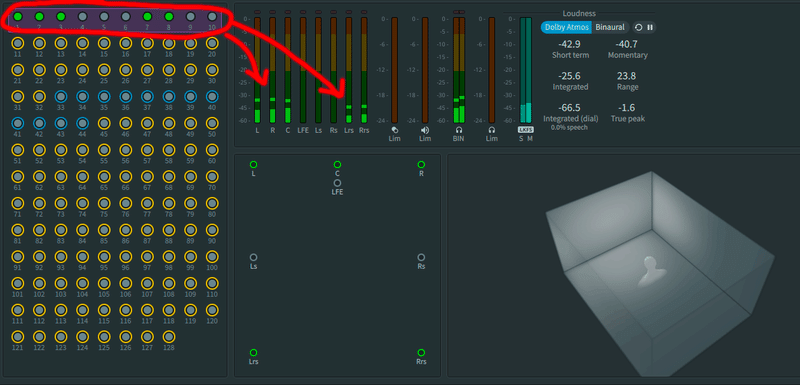Image resolution: width=800 pixels, height=385 pixels.
Task: Click input indicator 56
Action: (126, 150)
